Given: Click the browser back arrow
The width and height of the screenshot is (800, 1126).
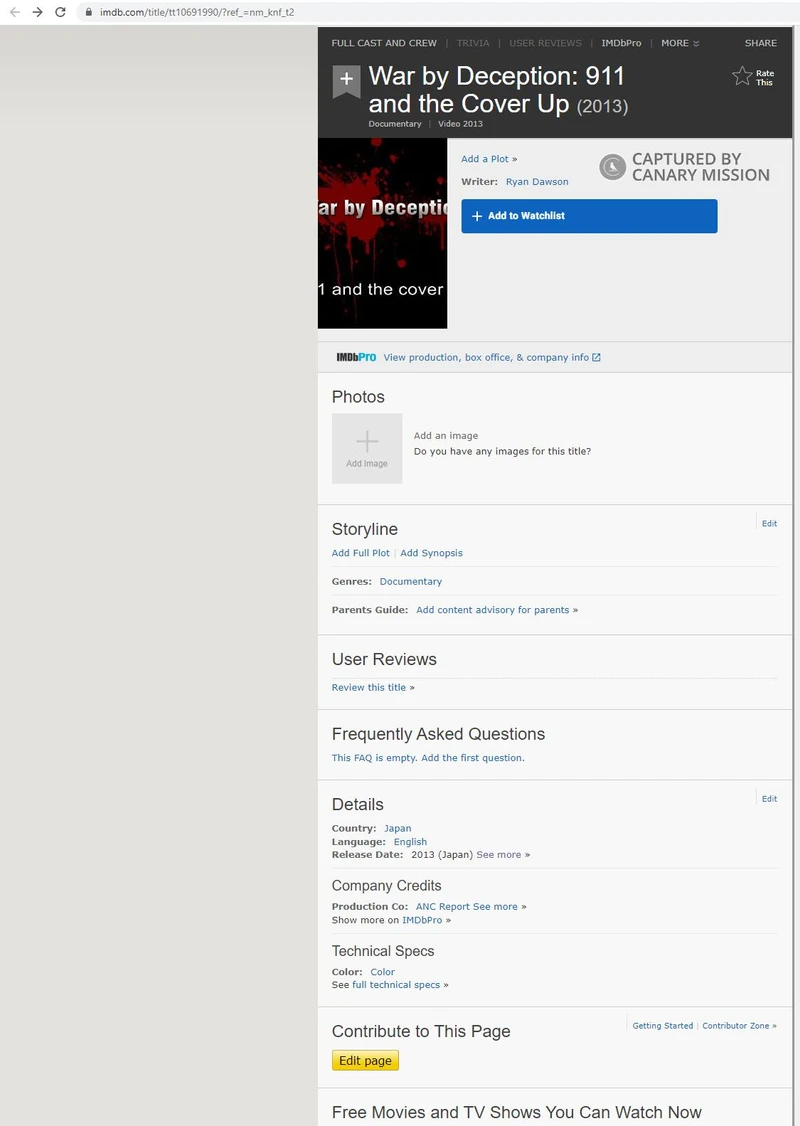Looking at the screenshot, I should pos(14,12).
